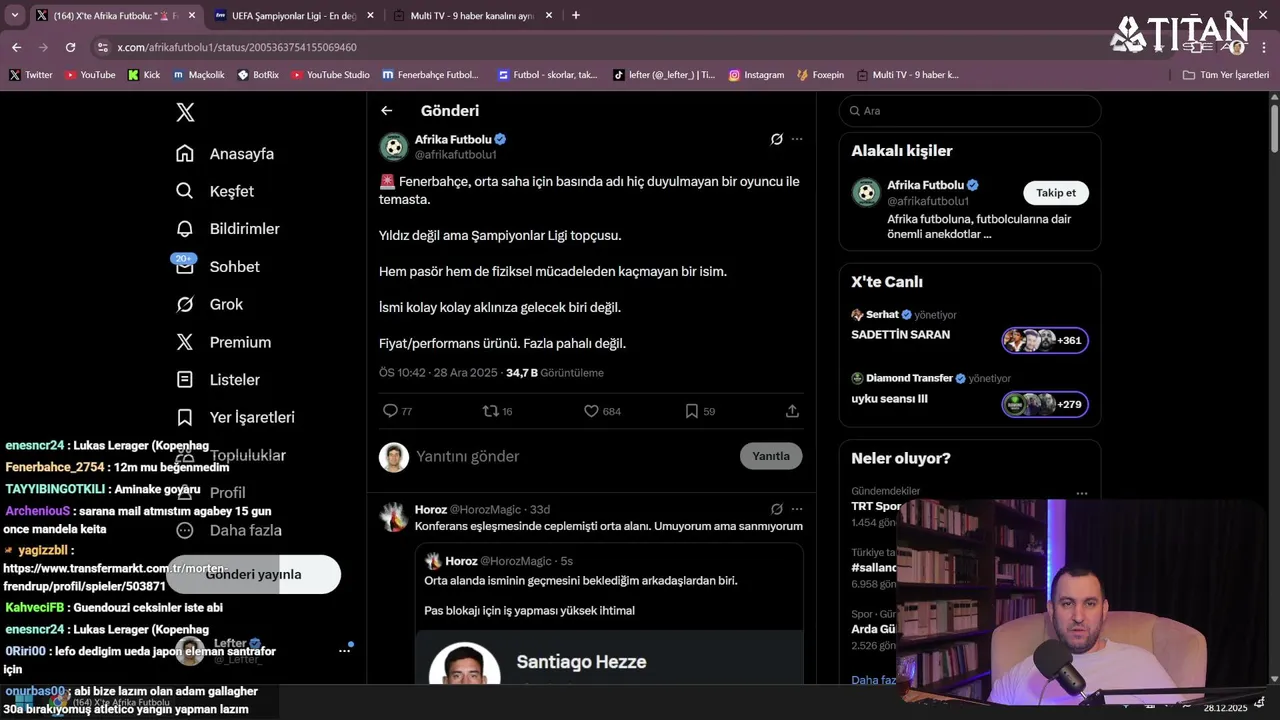Open Kick bookmark
The height and width of the screenshot is (720, 1280).
pyautogui.click(x=144, y=75)
